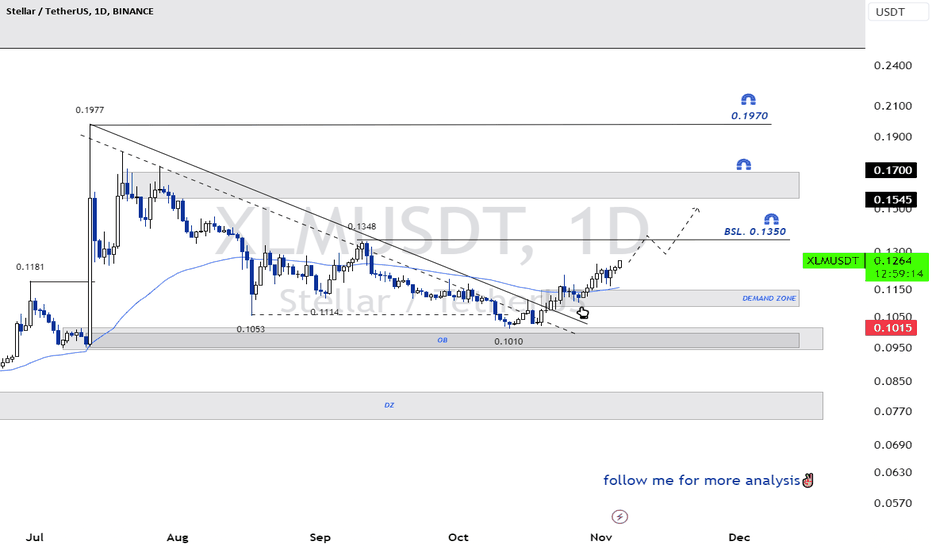Click the Aug label on time axis
932x550 pixels.
[x=177, y=538]
